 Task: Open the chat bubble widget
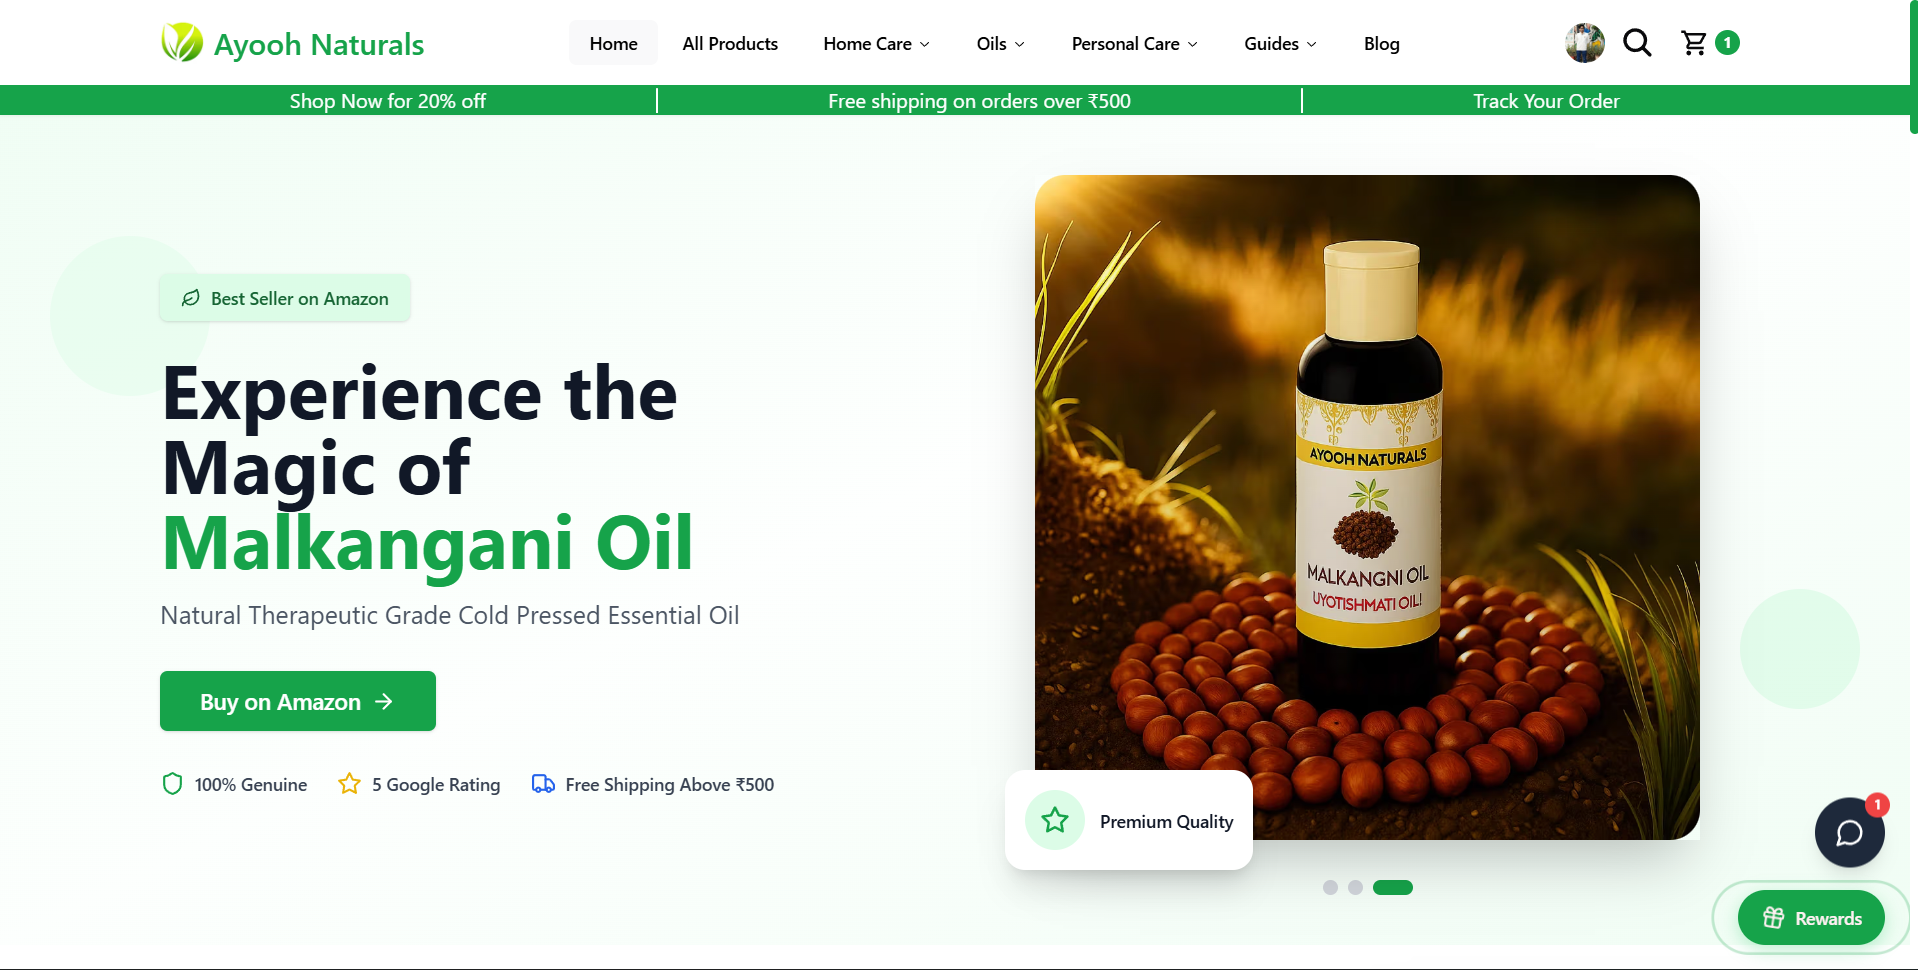(x=1850, y=832)
